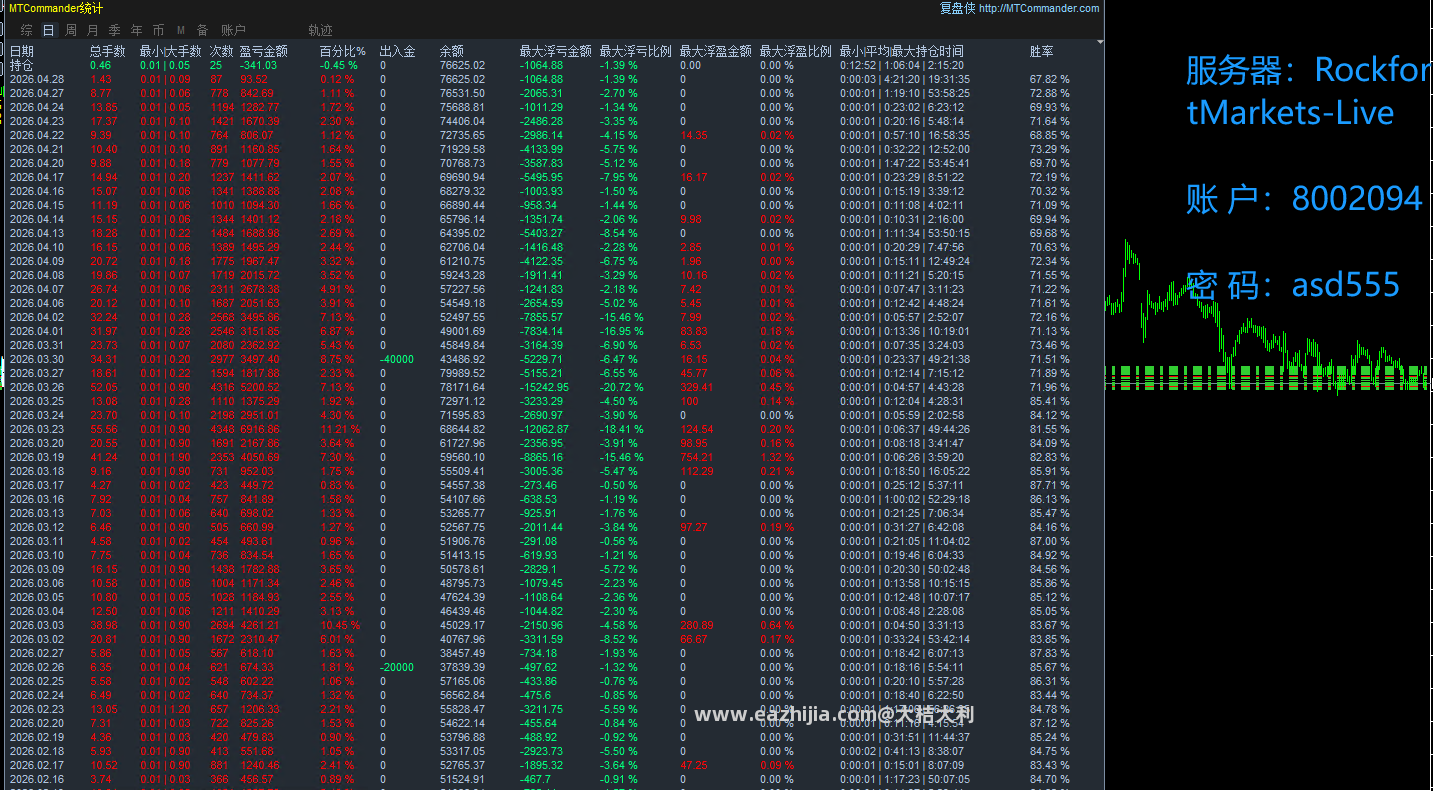Sort by the 总手数 column header
1433x791 pixels.
(108, 51)
